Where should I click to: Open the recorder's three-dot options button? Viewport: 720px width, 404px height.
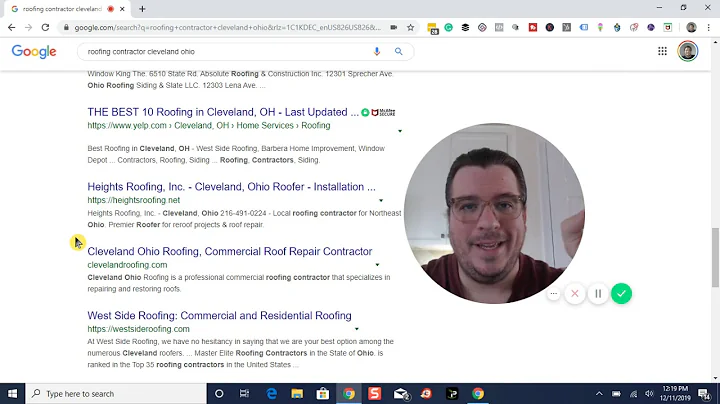(554, 293)
